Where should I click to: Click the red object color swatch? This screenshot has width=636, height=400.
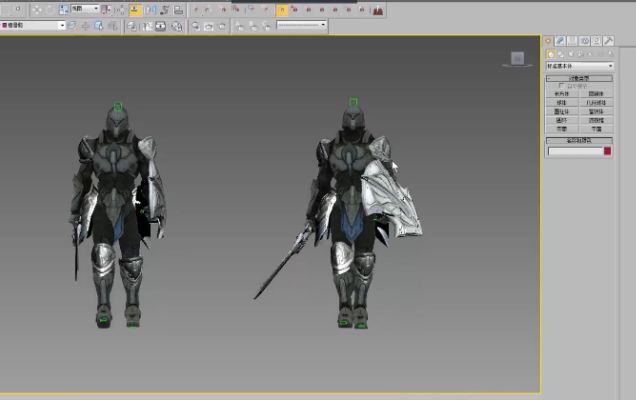(x=607, y=151)
